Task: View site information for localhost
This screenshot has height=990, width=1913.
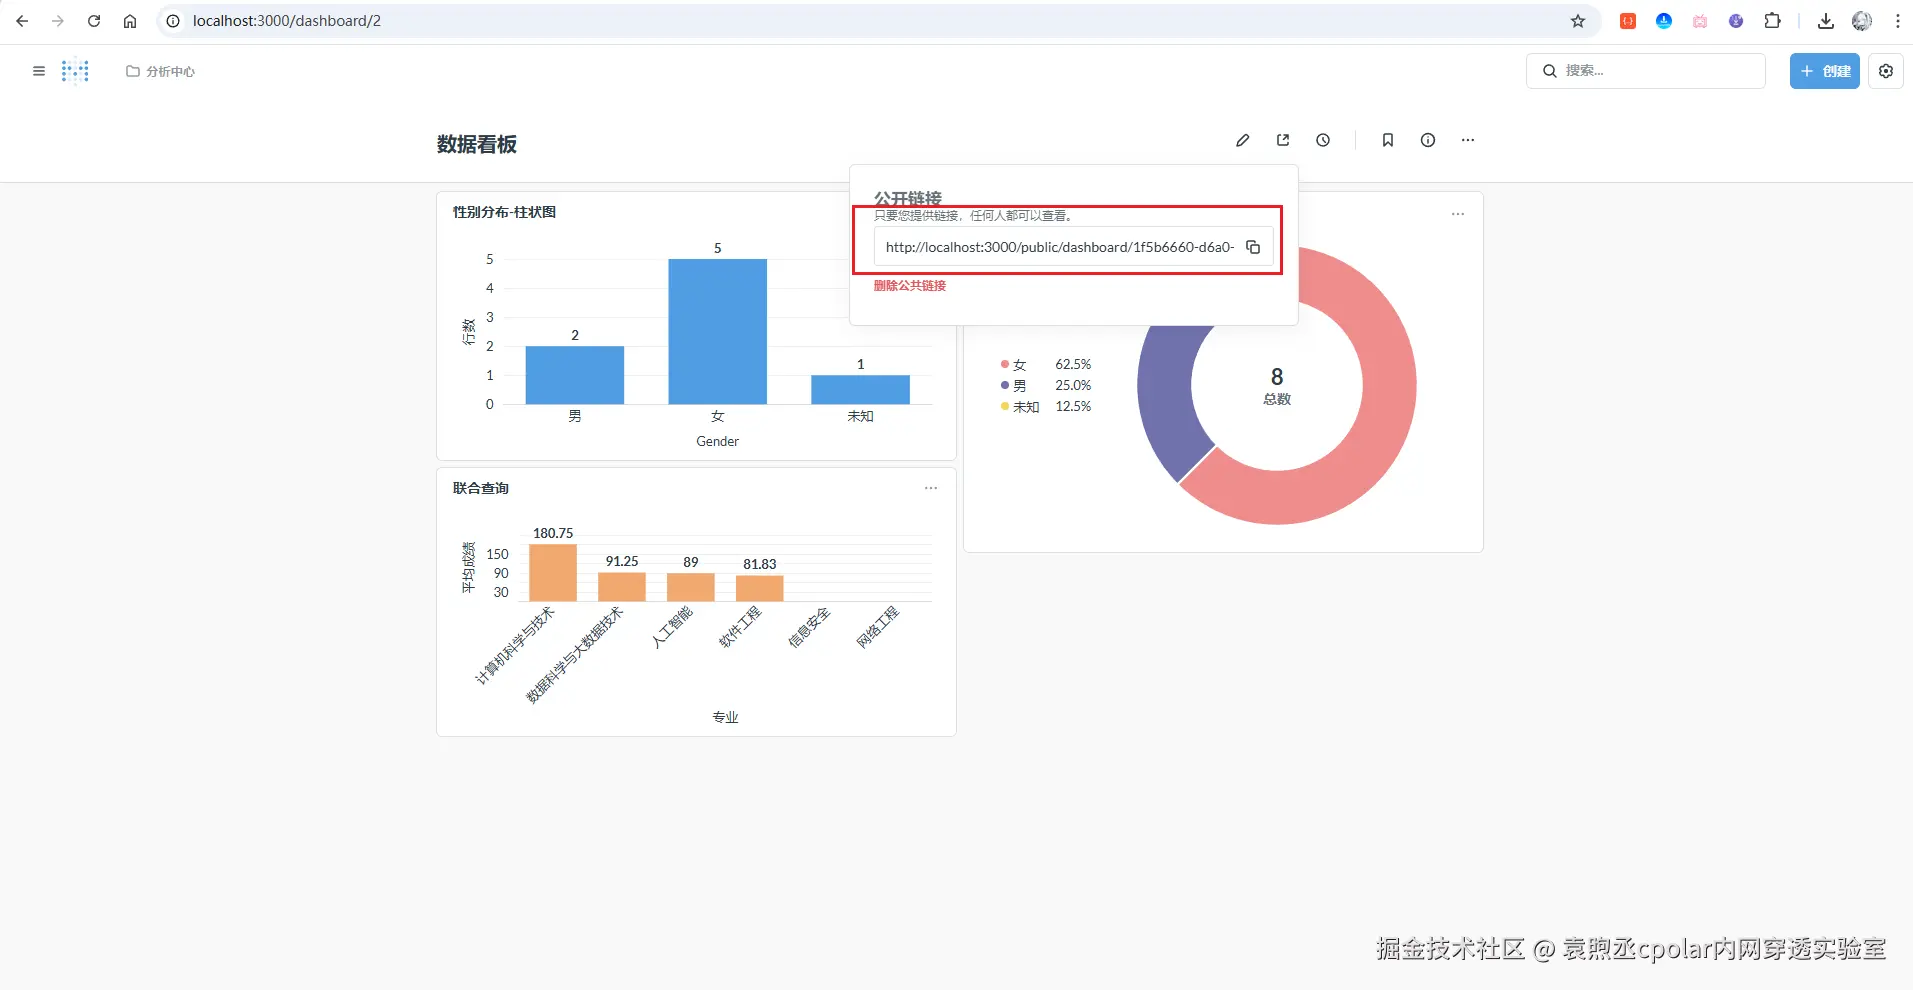Action: pos(173,21)
